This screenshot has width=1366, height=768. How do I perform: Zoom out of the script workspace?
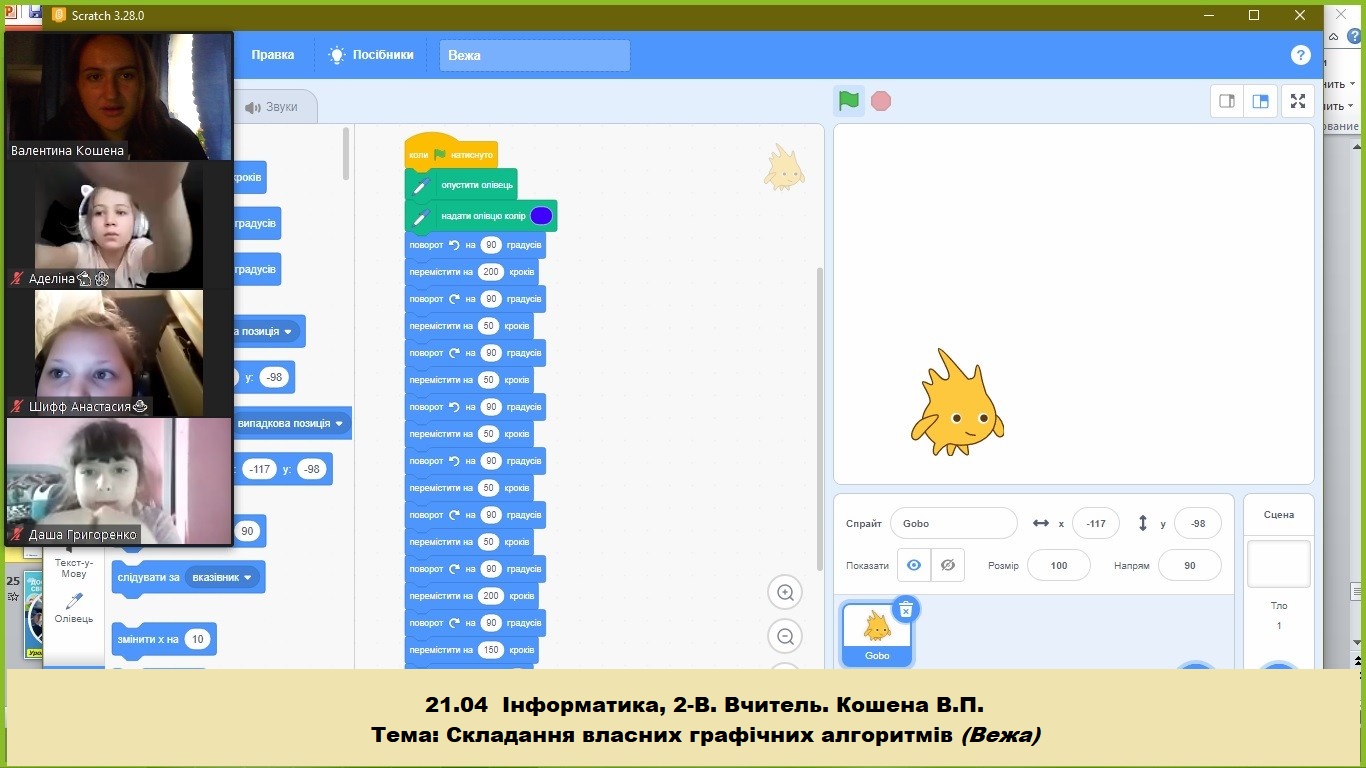[x=785, y=636]
